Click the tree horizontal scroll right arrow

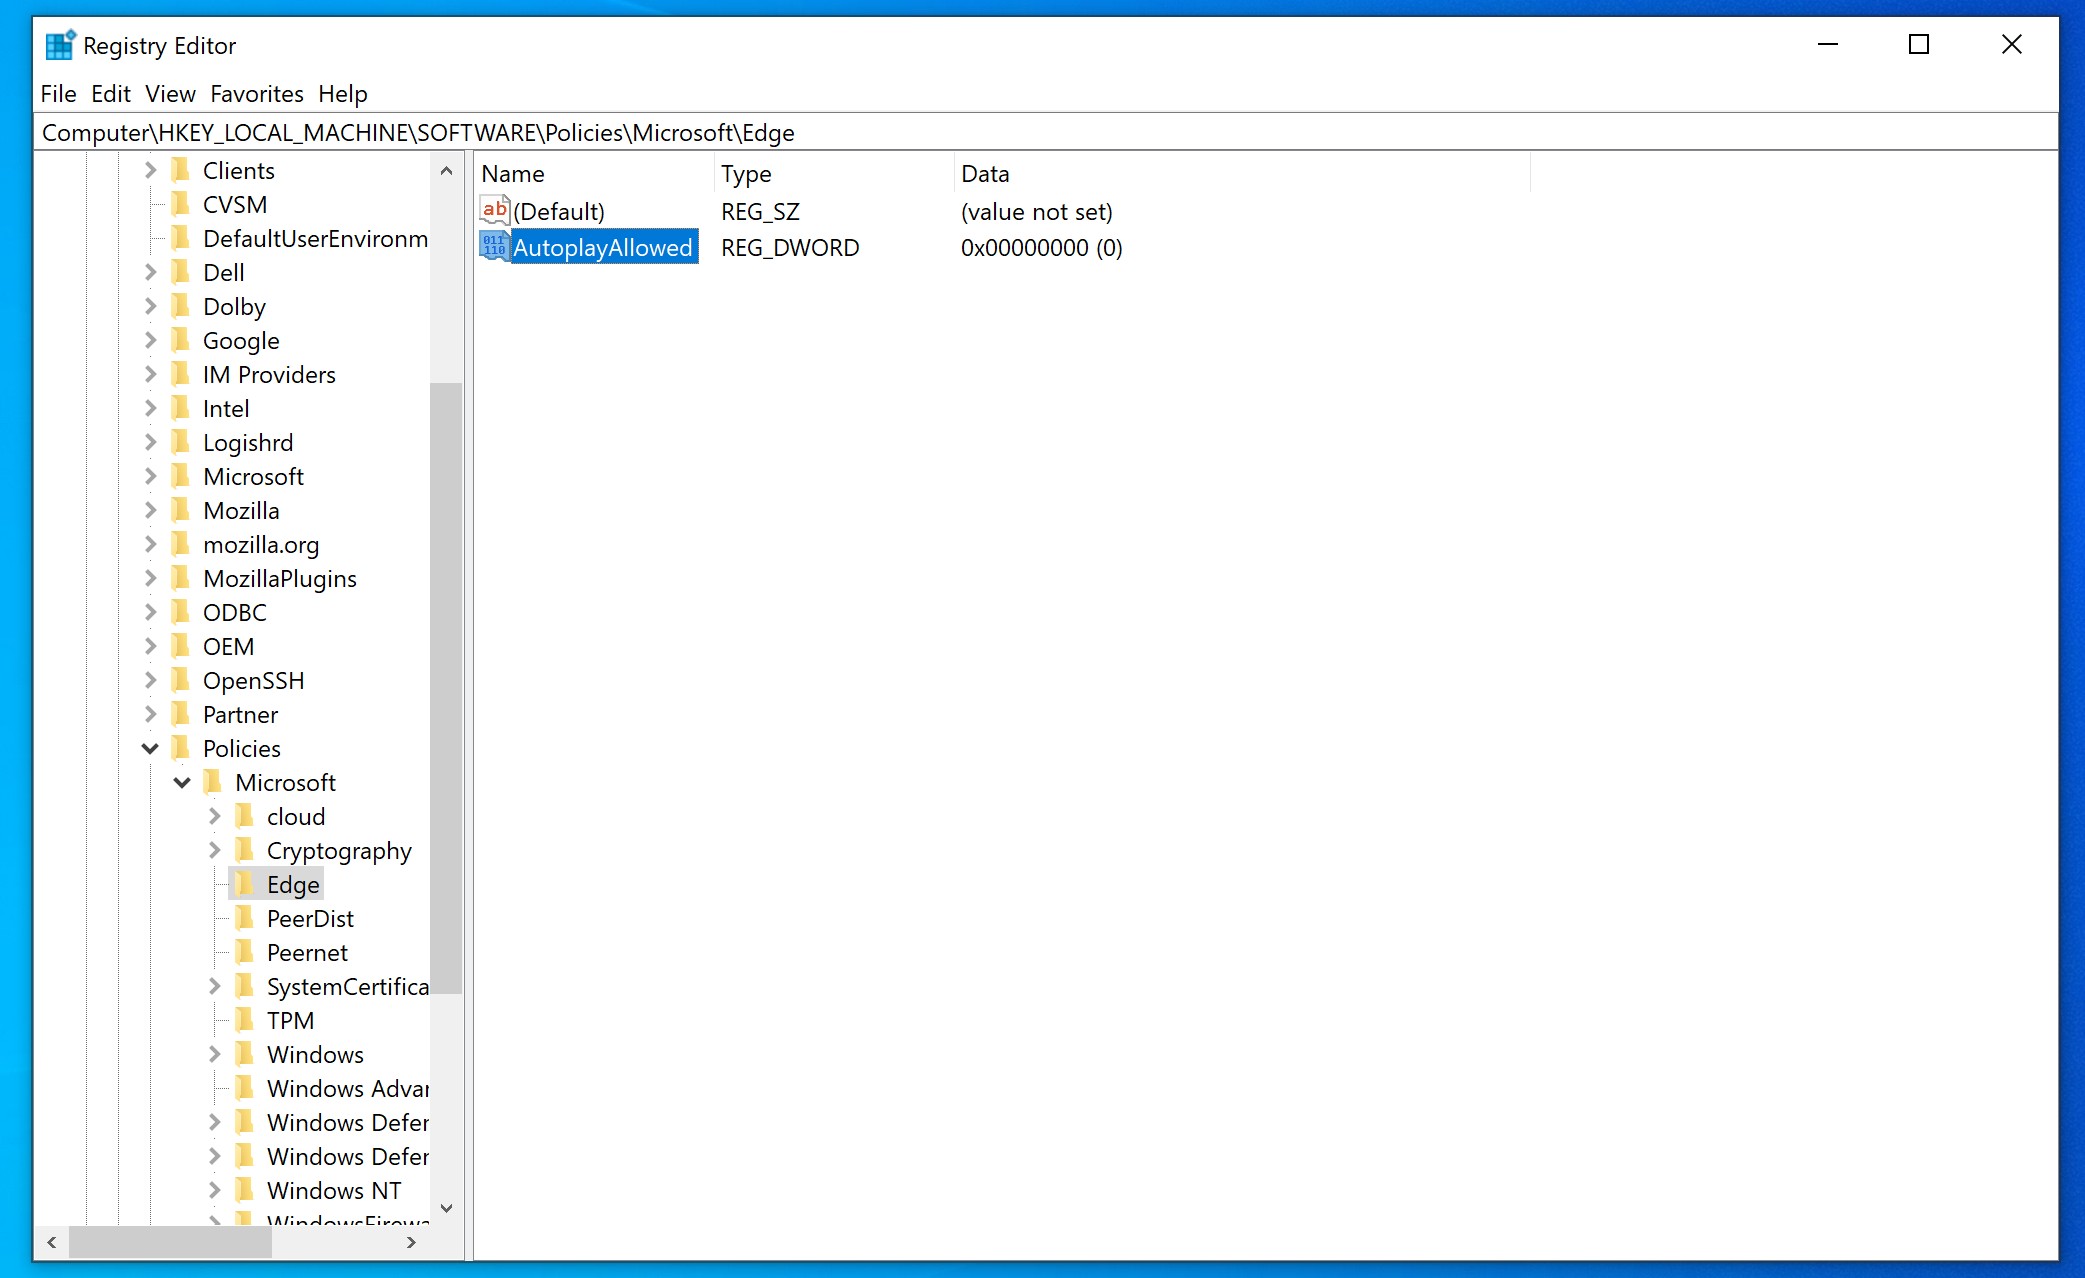[x=411, y=1242]
